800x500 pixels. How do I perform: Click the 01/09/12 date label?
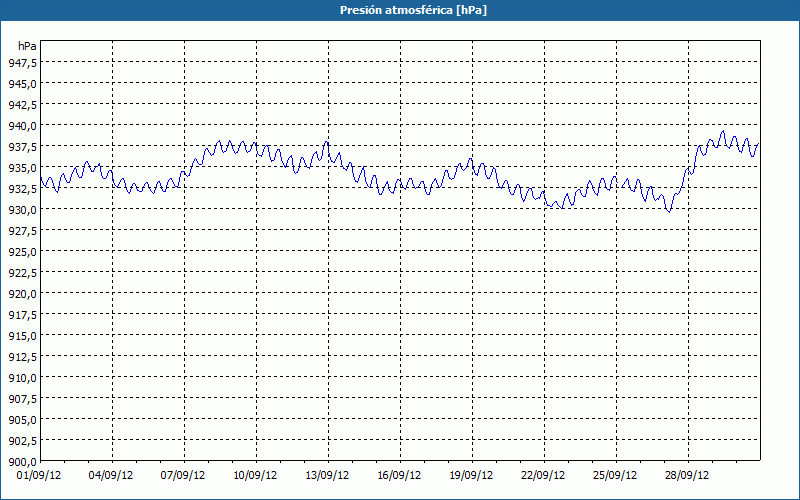click(x=39, y=476)
